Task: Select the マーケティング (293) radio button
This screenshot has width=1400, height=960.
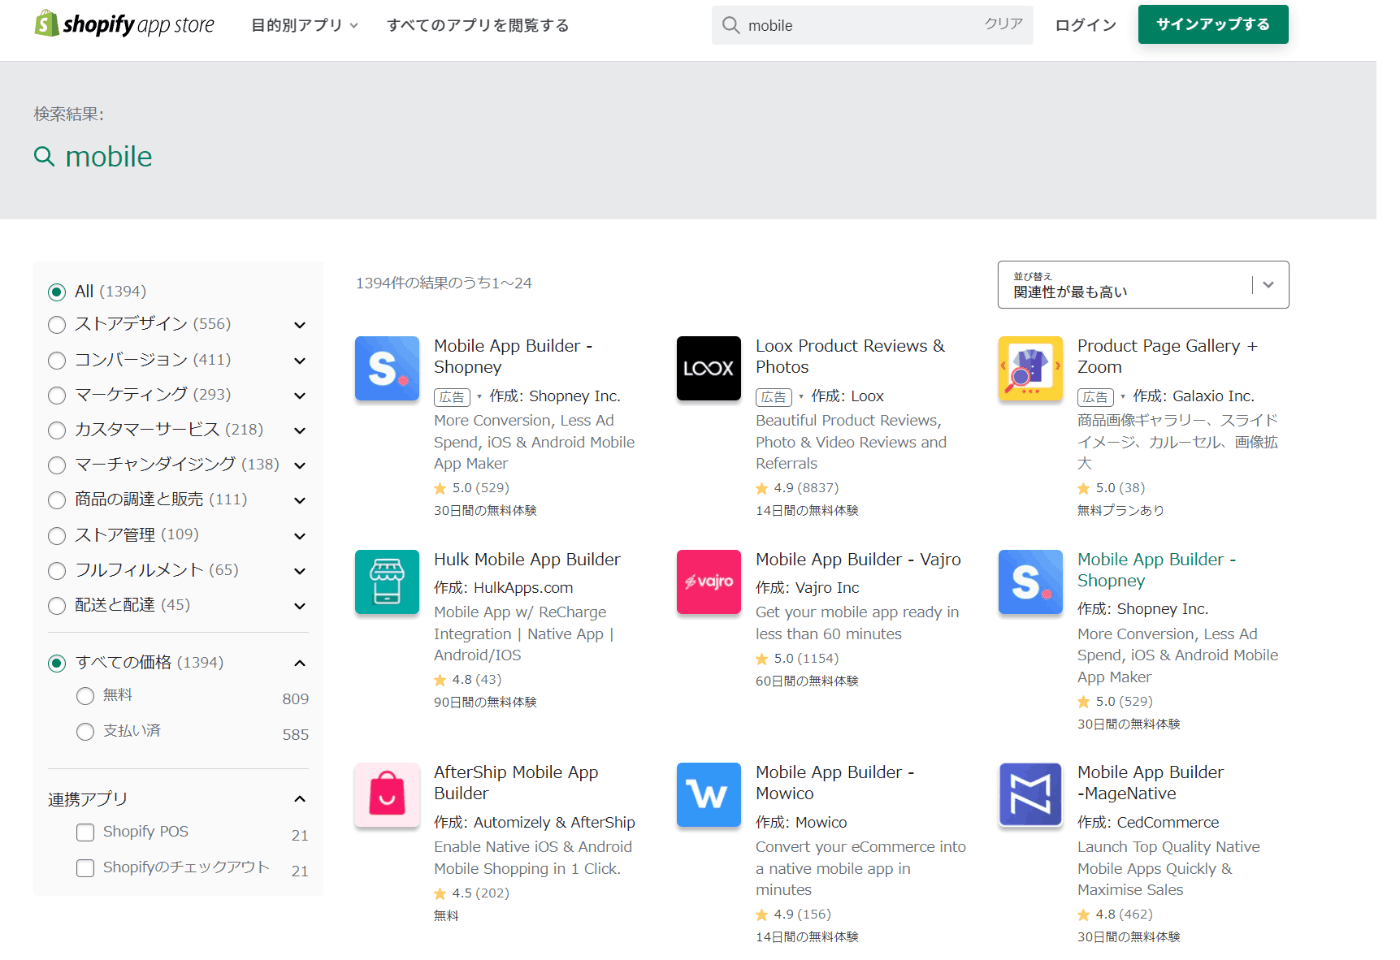Action: [57, 395]
